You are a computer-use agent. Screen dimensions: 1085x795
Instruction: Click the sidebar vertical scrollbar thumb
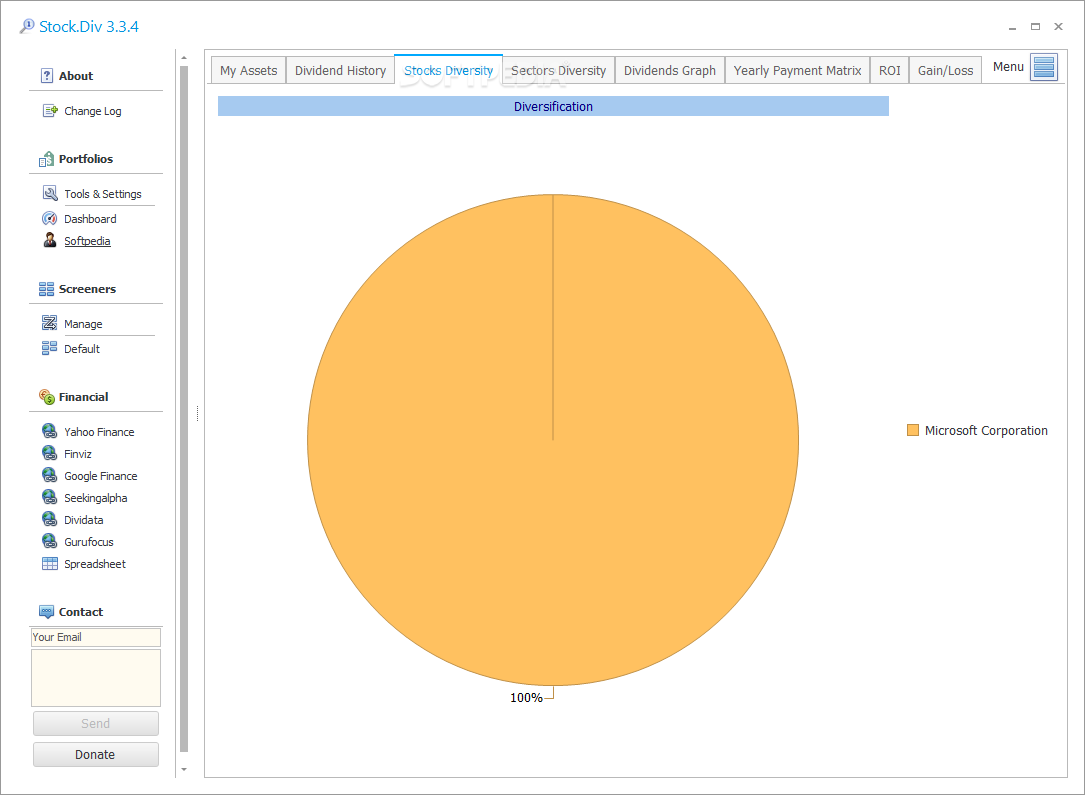184,408
